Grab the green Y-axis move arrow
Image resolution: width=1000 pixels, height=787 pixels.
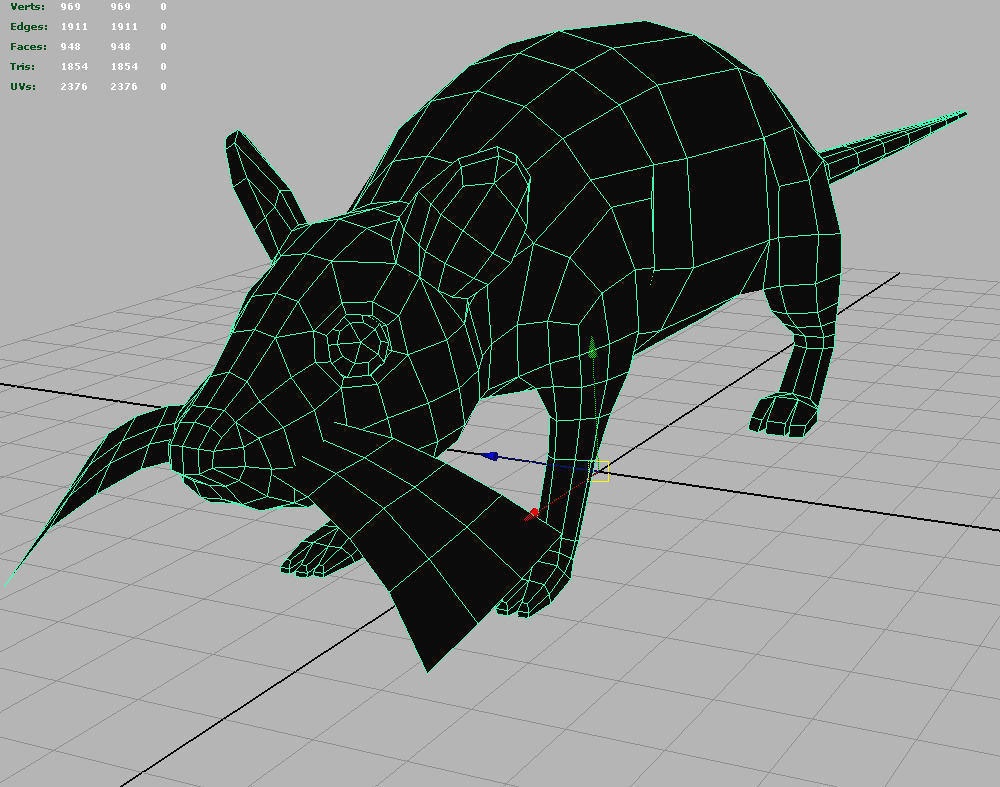click(593, 348)
